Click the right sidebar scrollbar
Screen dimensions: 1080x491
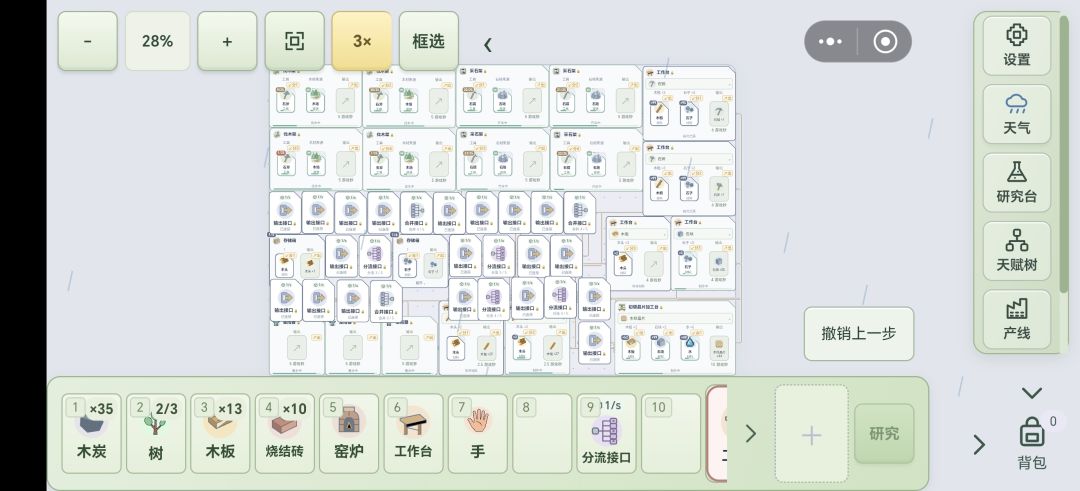[x=1063, y=155]
